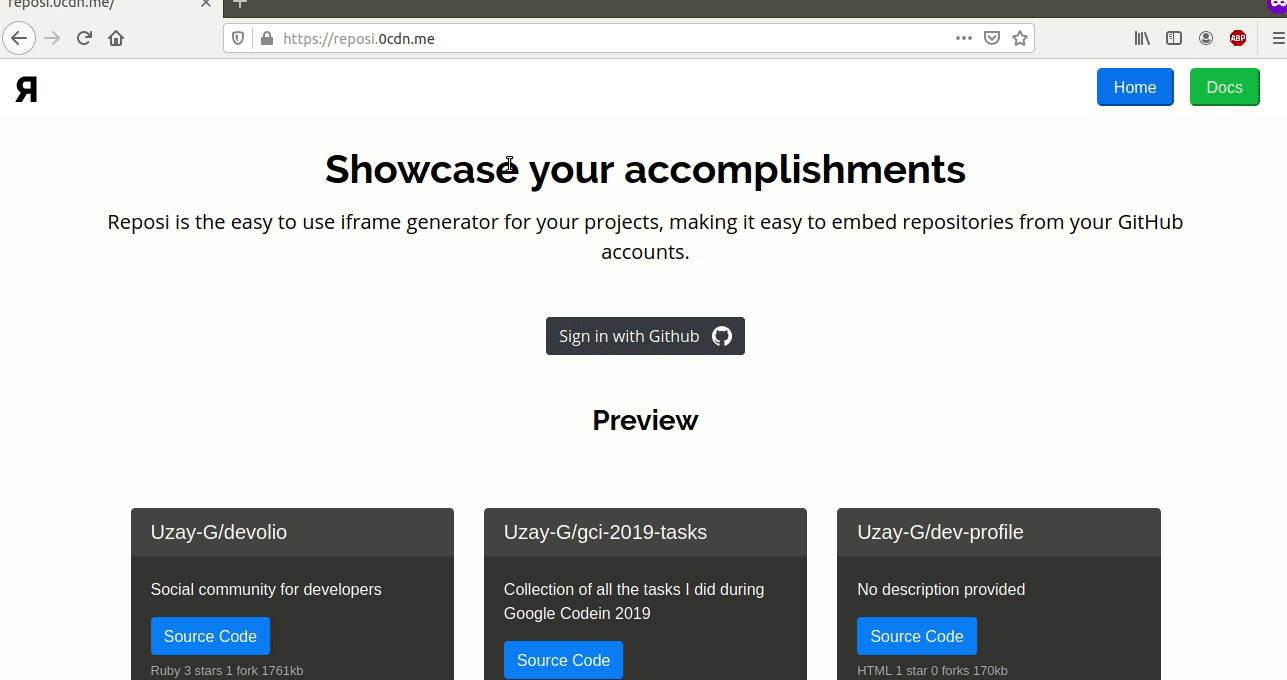This screenshot has width=1287, height=680.
Task: Open the page actions three-dot menu
Action: pyautogui.click(x=964, y=39)
